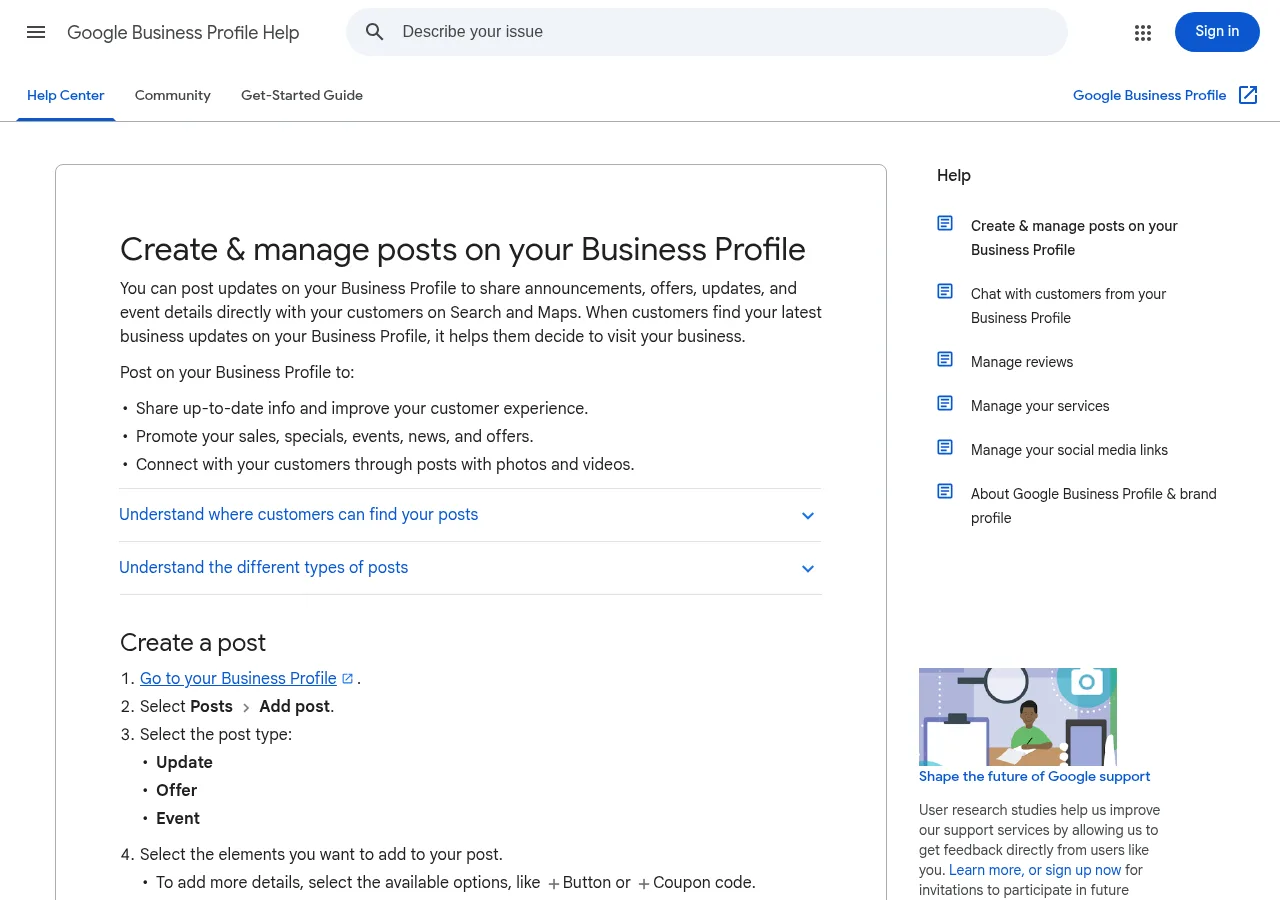Click the Google Business Profile Help title
The height and width of the screenshot is (900, 1280).
[183, 33]
